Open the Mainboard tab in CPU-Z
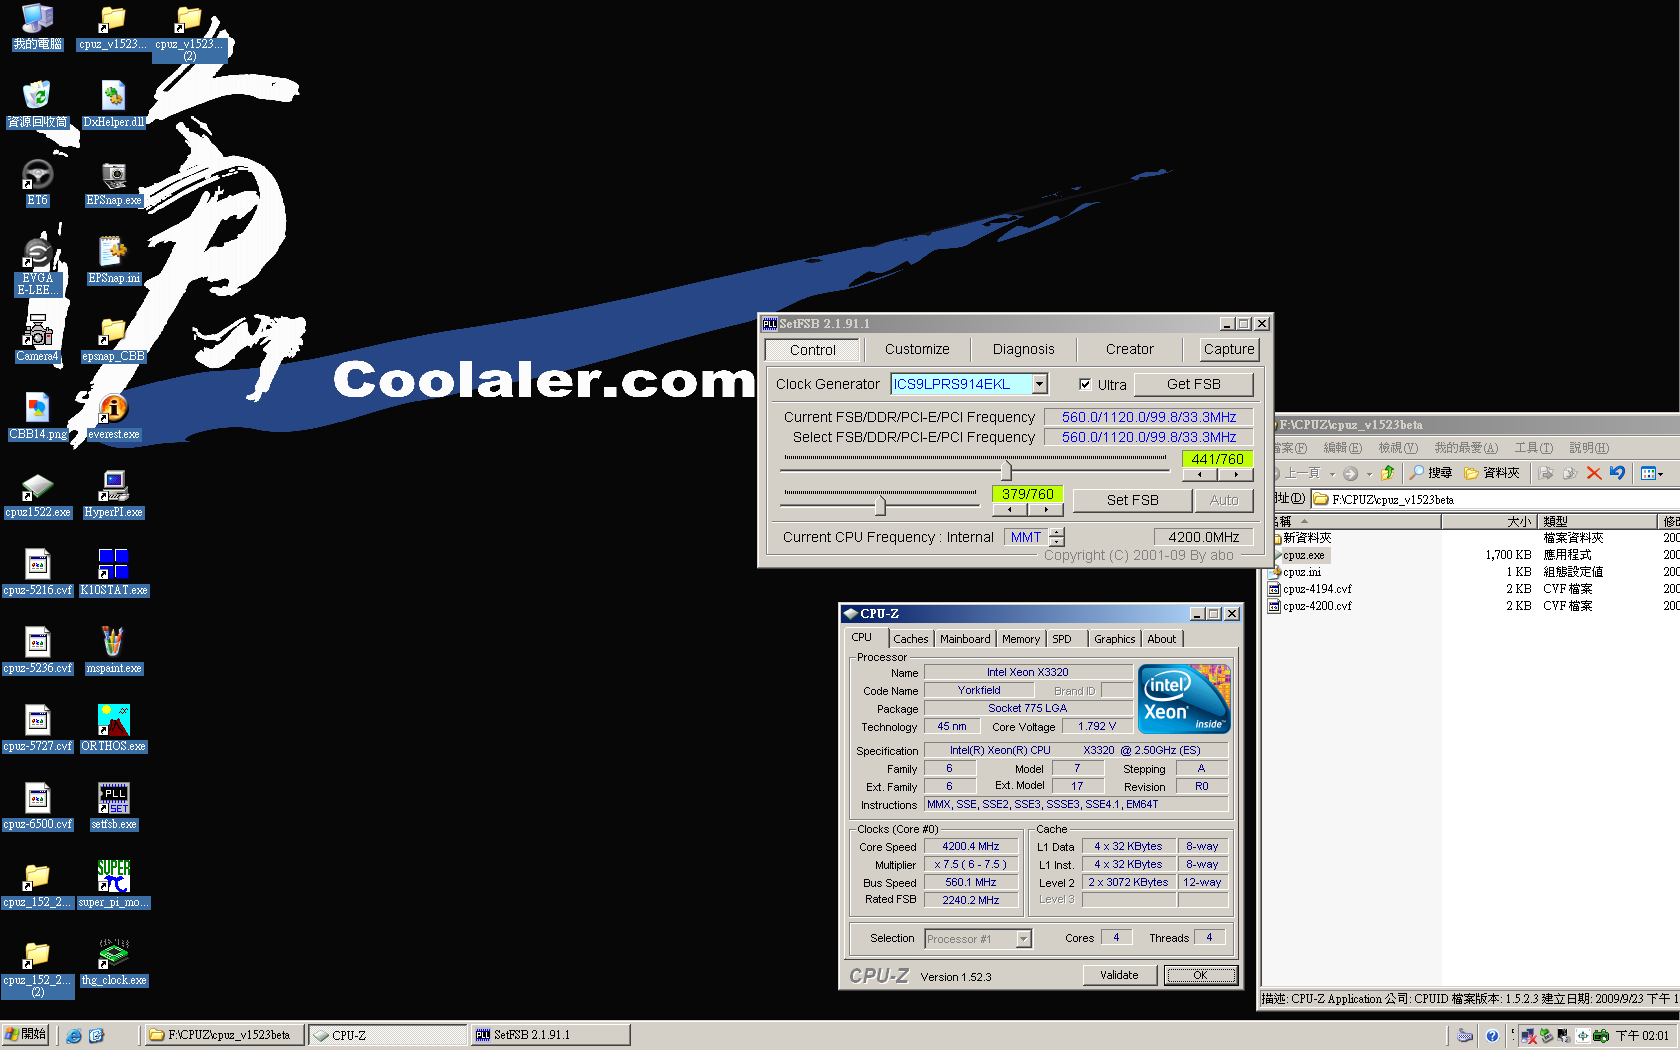Viewport: 1680px width, 1050px height. [x=965, y=639]
